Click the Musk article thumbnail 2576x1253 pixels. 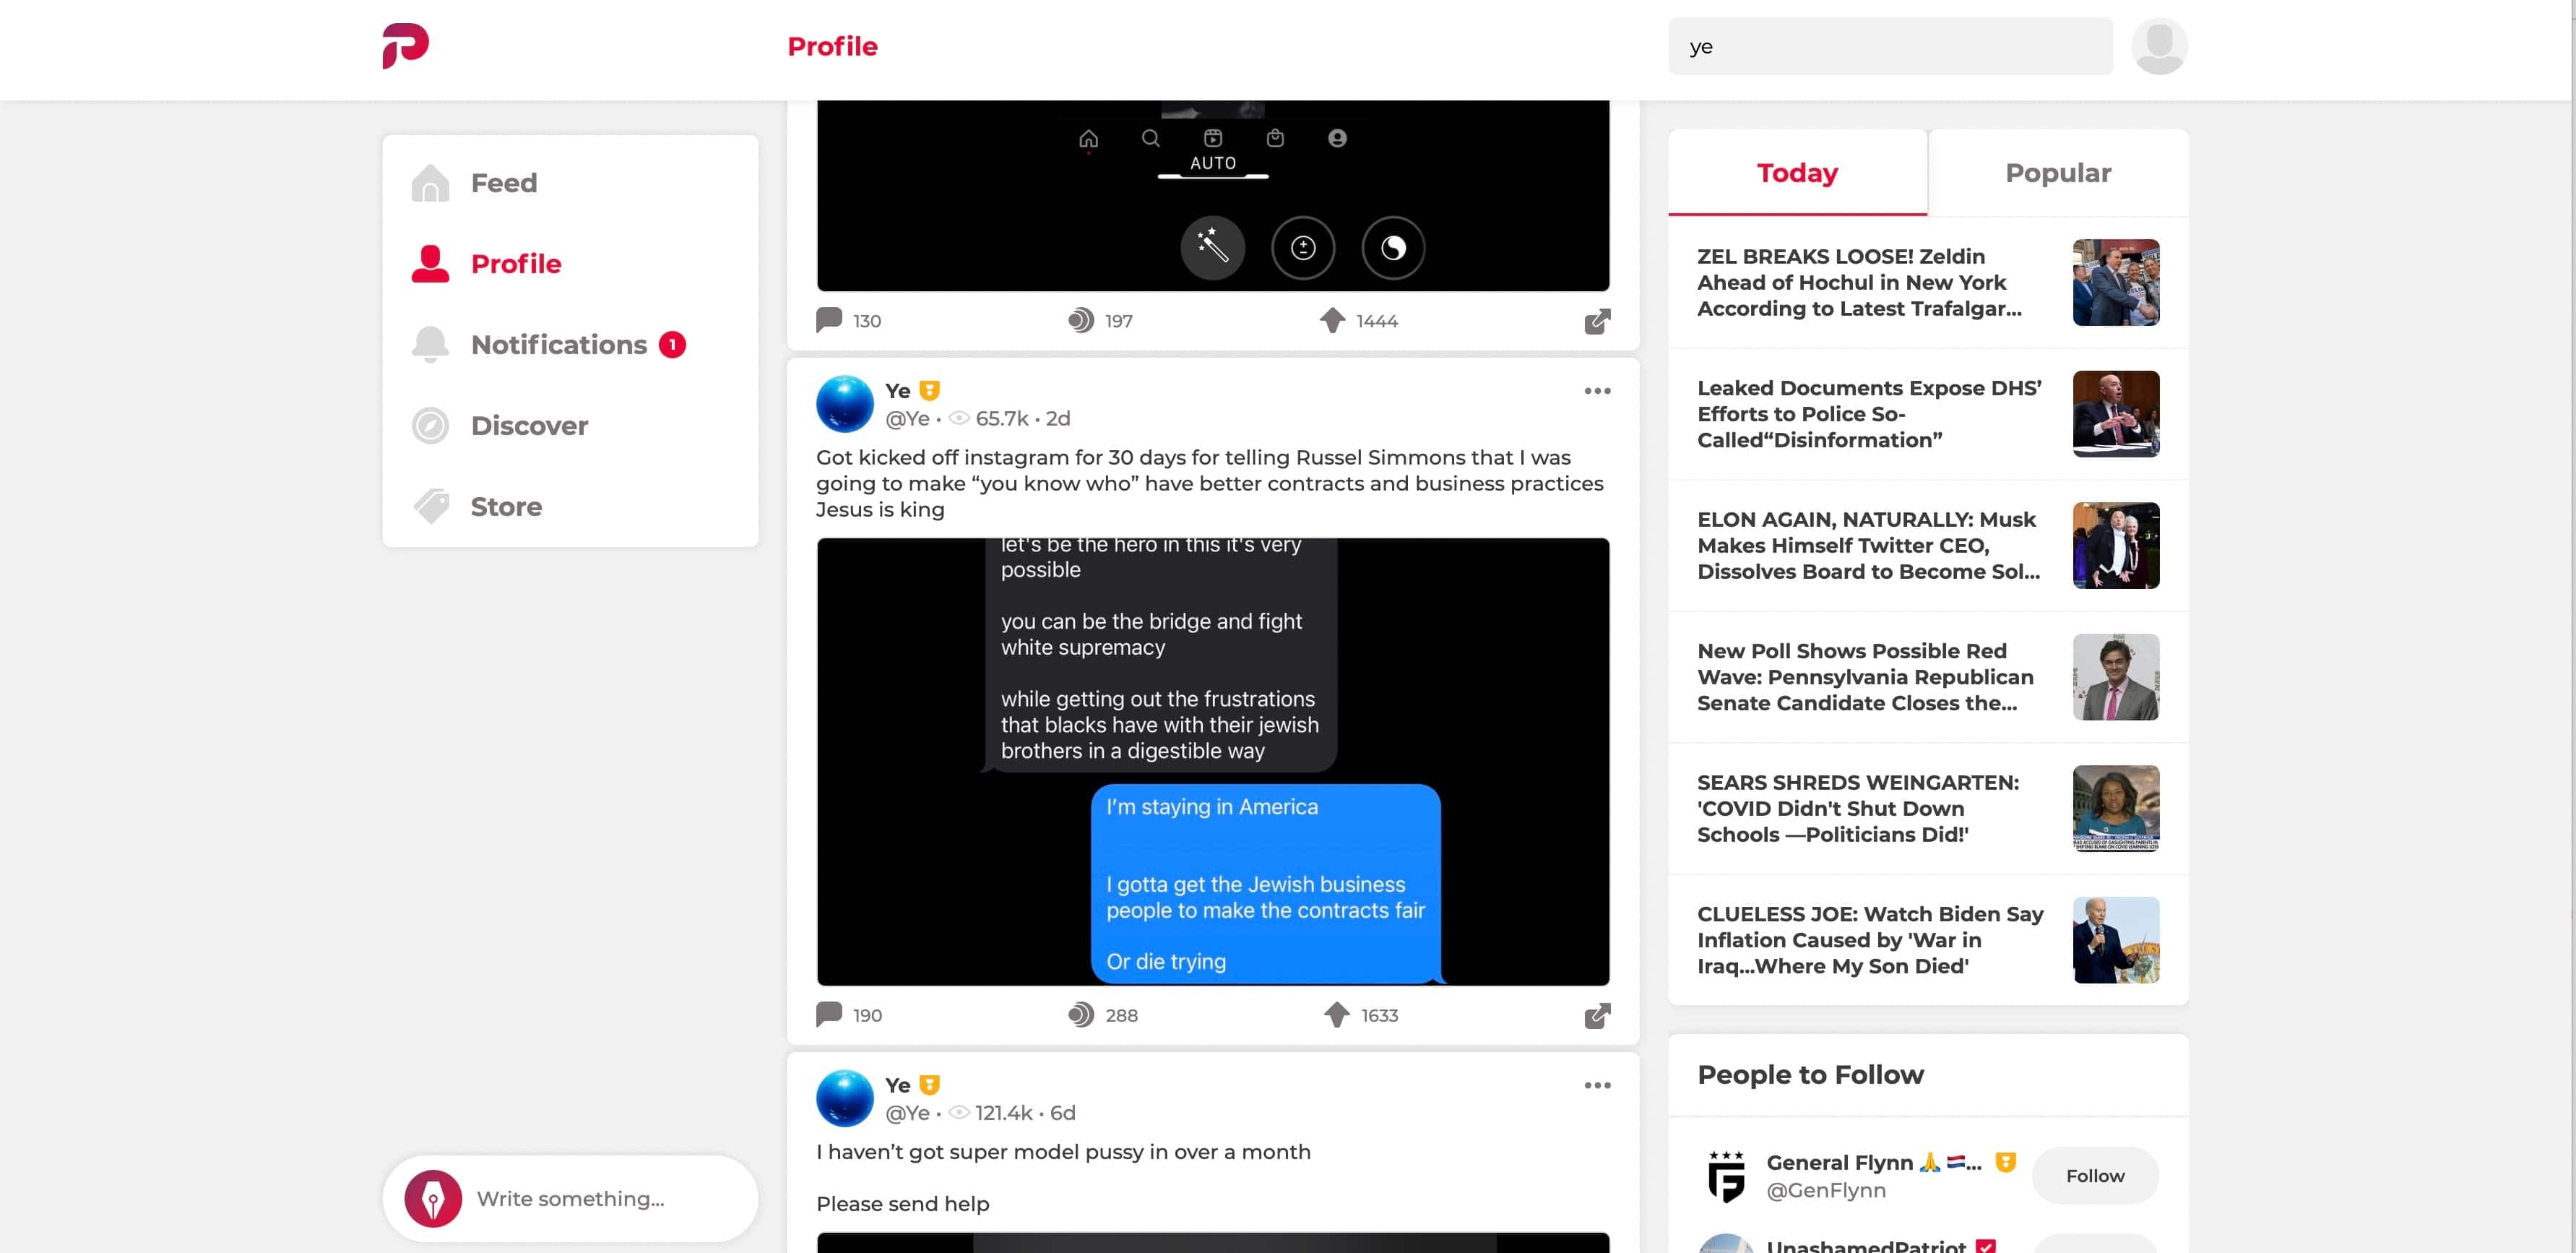(x=2115, y=546)
